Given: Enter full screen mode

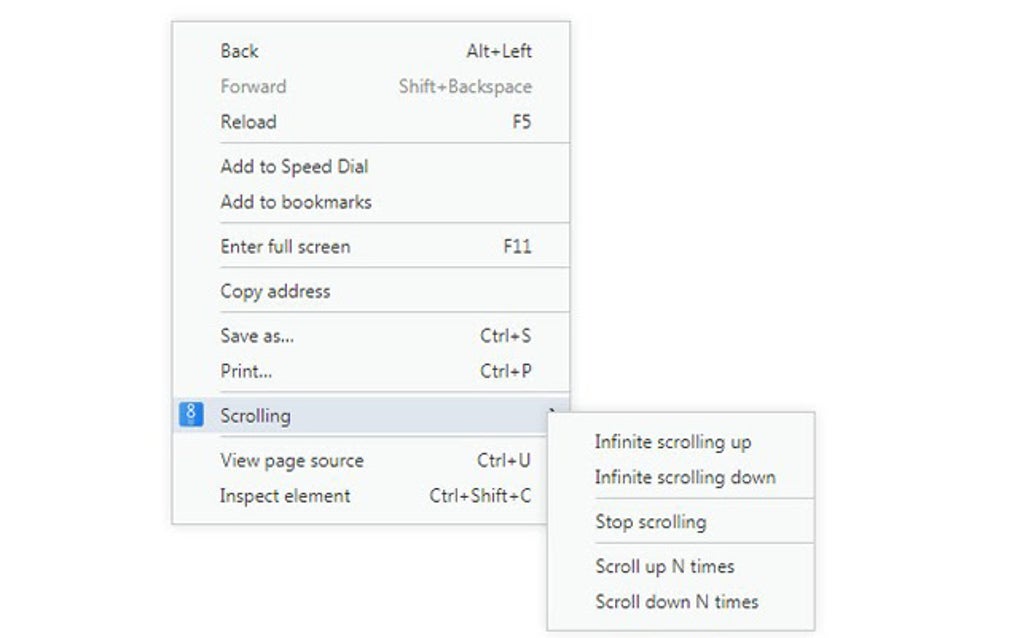Looking at the screenshot, I should [286, 246].
